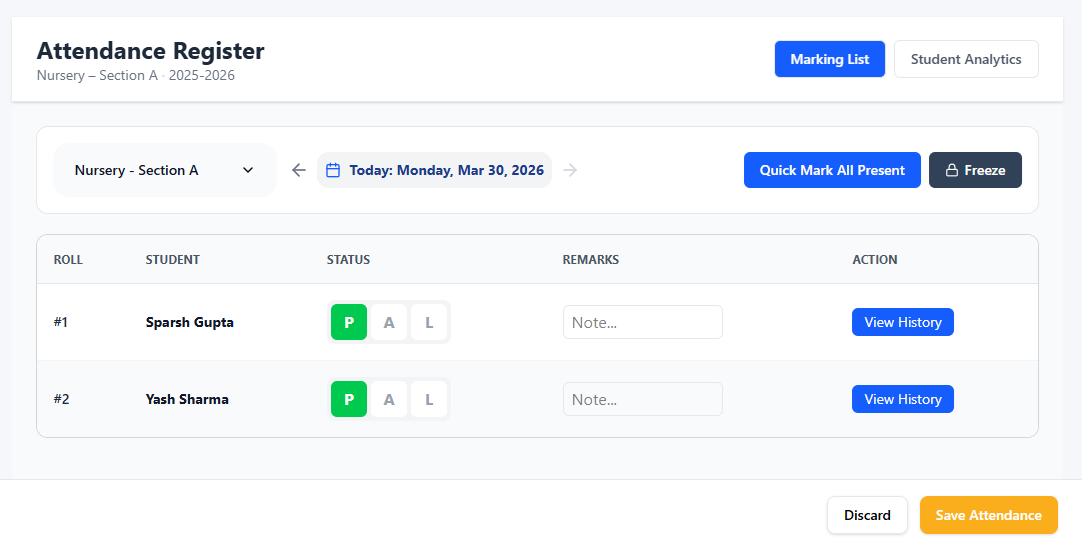
Task: Mark Sparsh Gupta as Absent
Action: click(389, 322)
